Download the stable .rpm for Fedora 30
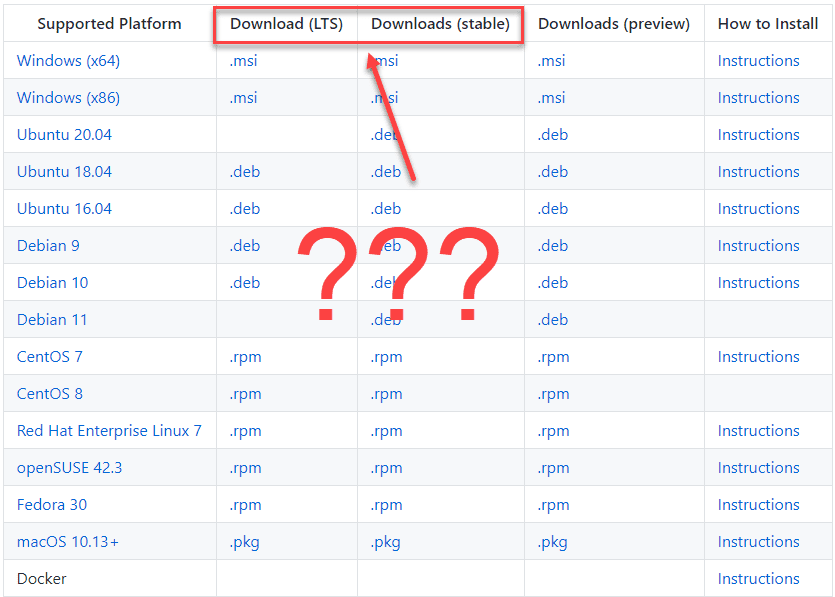This screenshot has width=835, height=597. pos(387,505)
